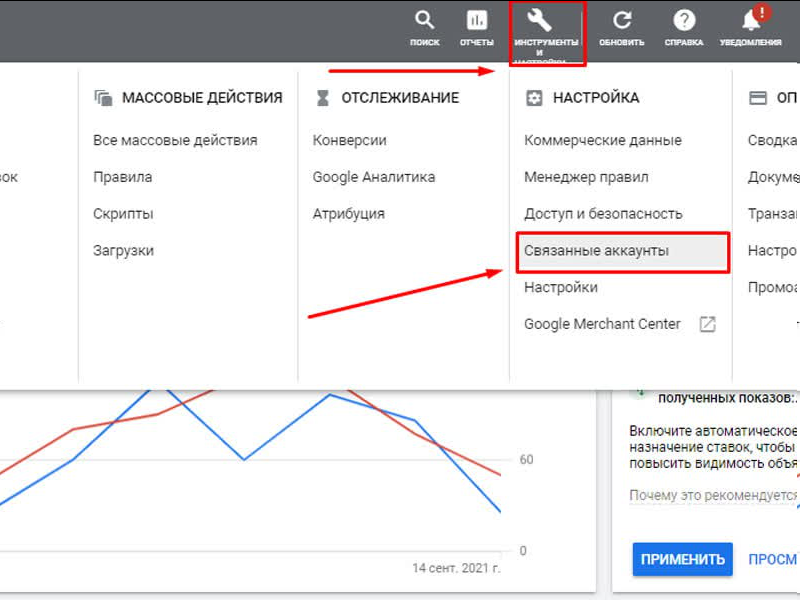This screenshot has height=600, width=800.
Task: Select Связанные аккаунты menu item
Action: tap(597, 251)
